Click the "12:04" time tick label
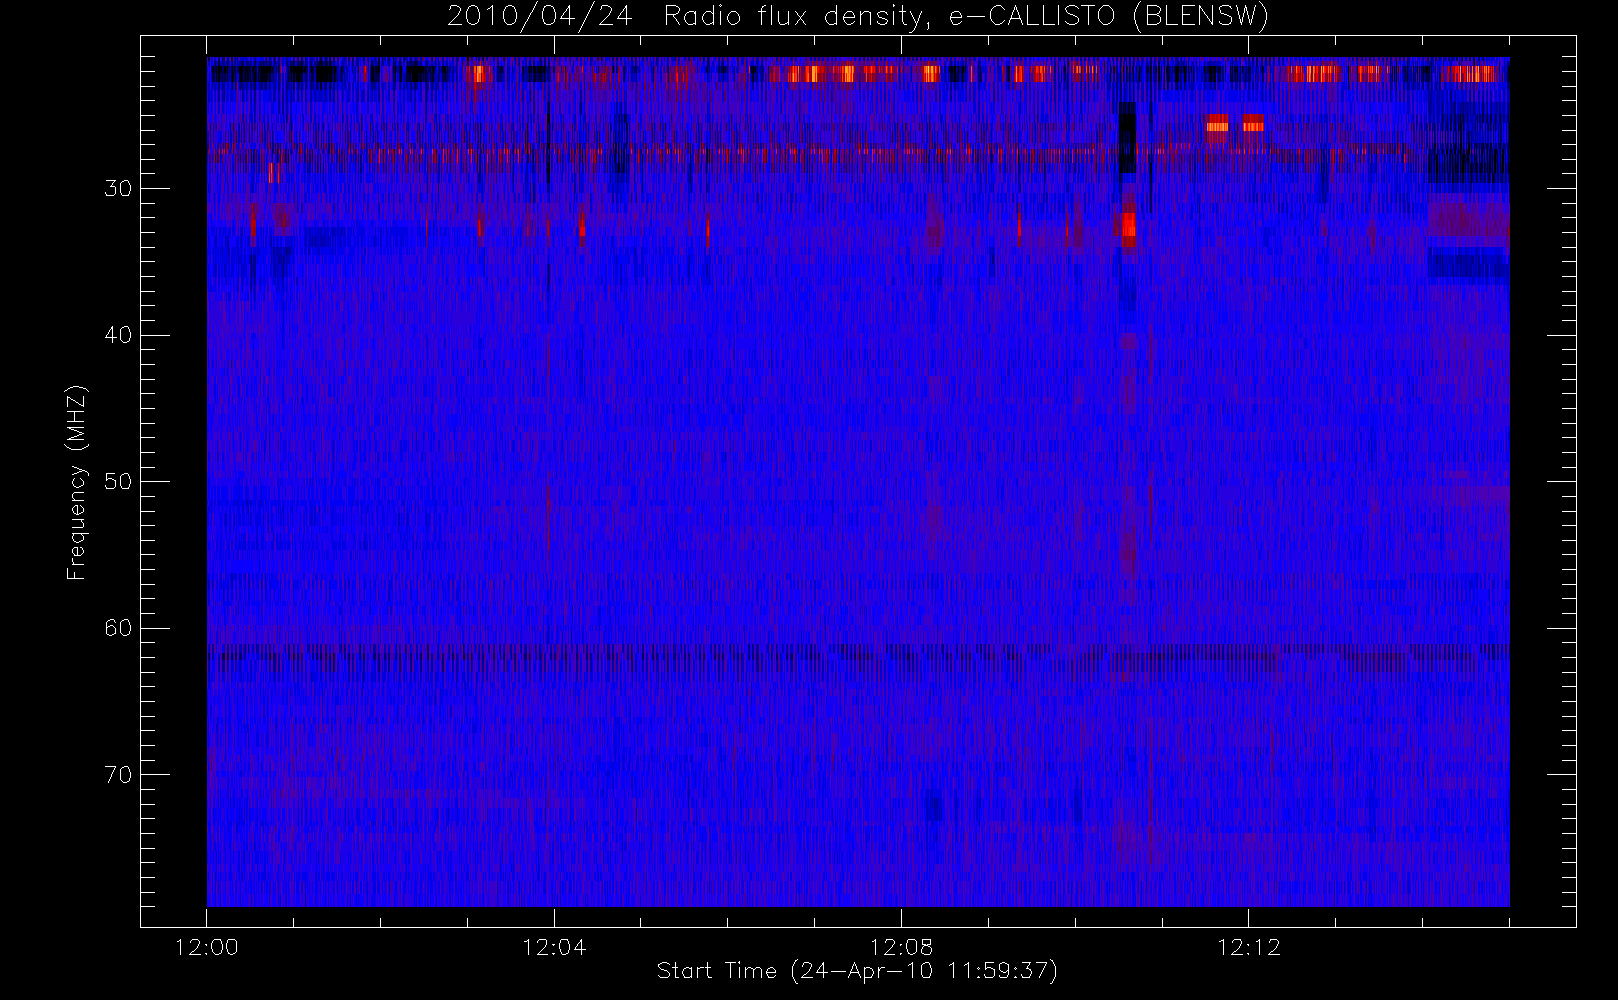The height and width of the screenshot is (1000, 1618). [x=554, y=947]
